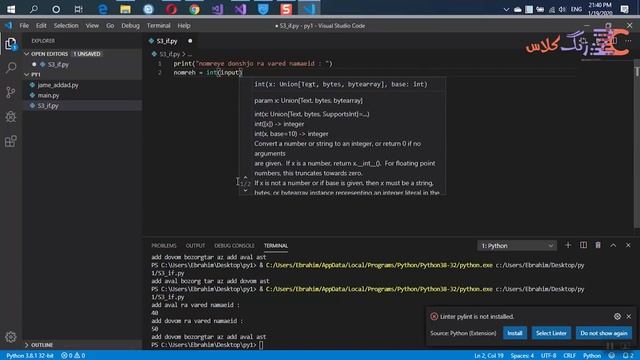Show next signature with down arrow
Screen dimensions: 640x360
245,190
